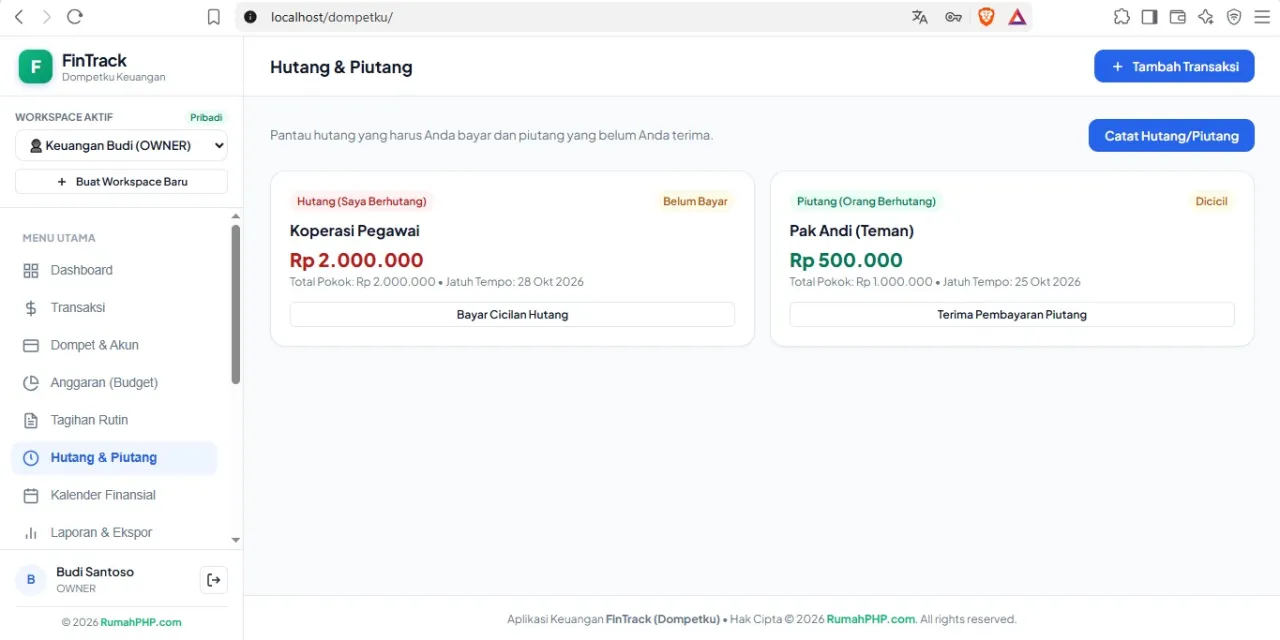Click the Brave VPN shield icon
The image size is (1280, 640).
pyautogui.click(x=1233, y=17)
